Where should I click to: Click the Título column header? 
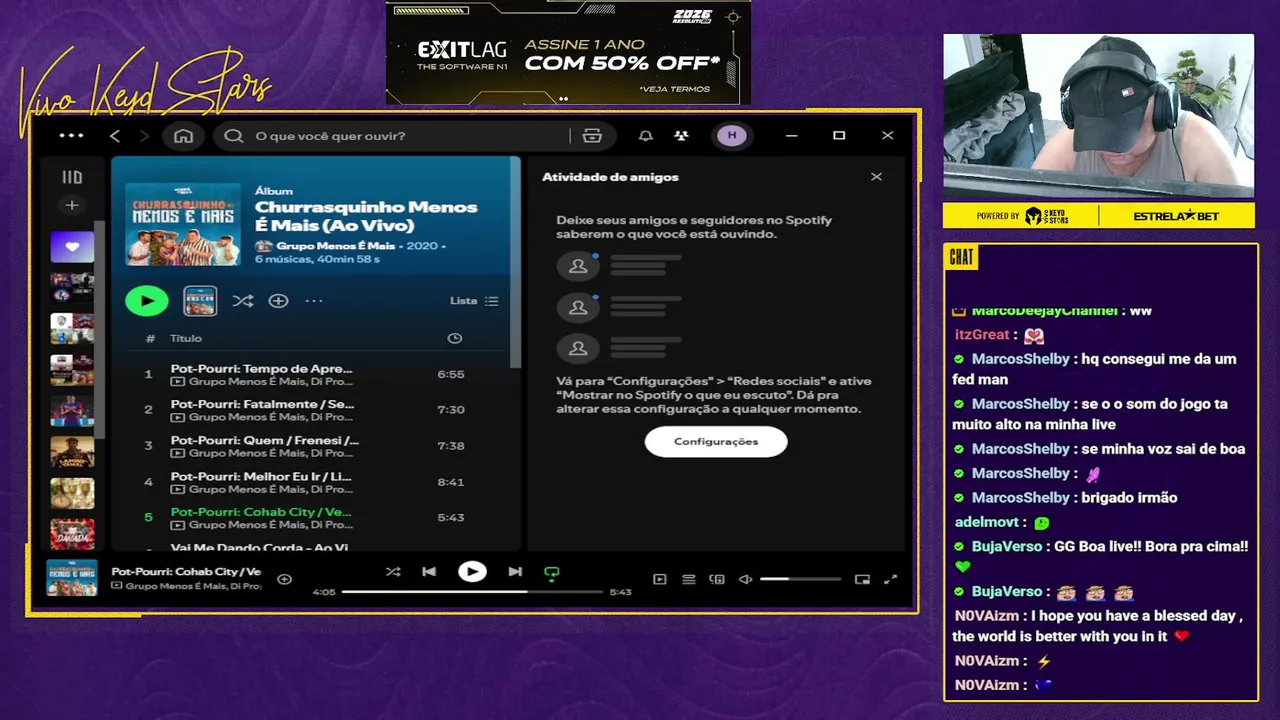(x=185, y=339)
